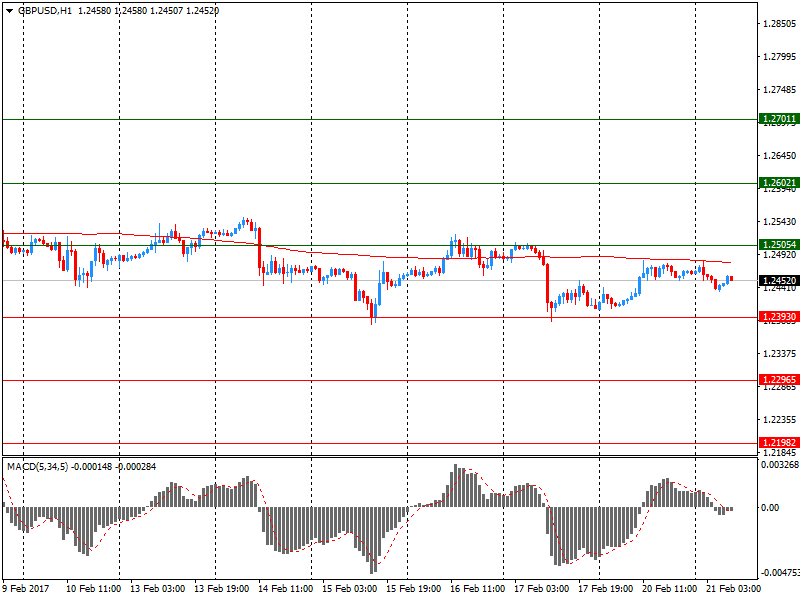
Task: Select the 1.22355 price scale value
Action: pos(780,419)
